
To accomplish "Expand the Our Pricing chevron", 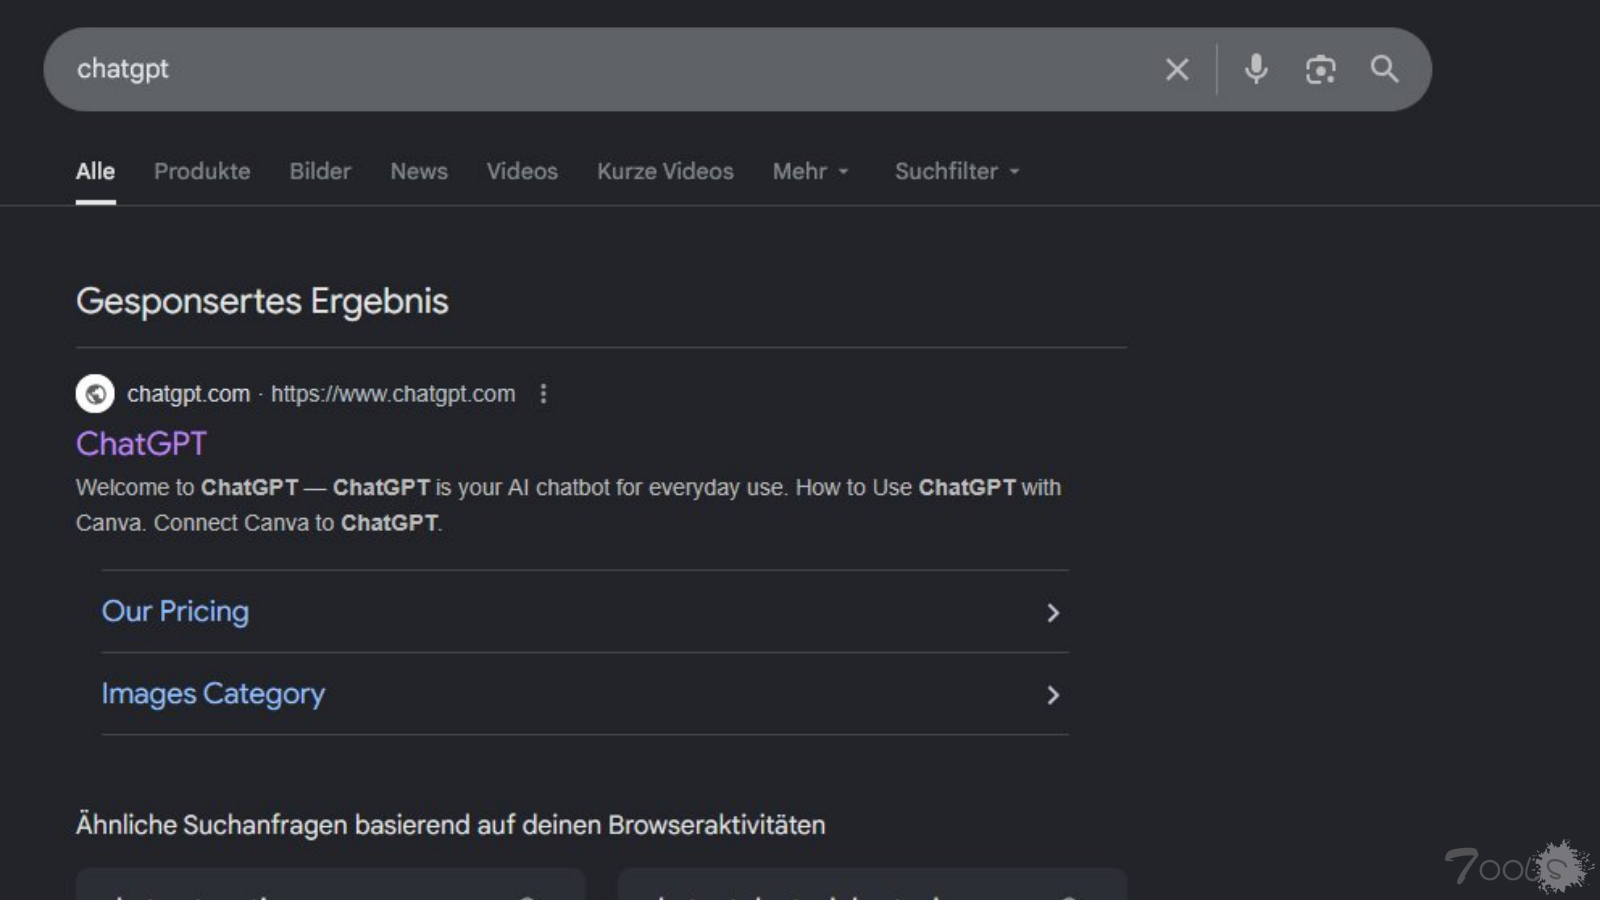I will (1052, 613).
